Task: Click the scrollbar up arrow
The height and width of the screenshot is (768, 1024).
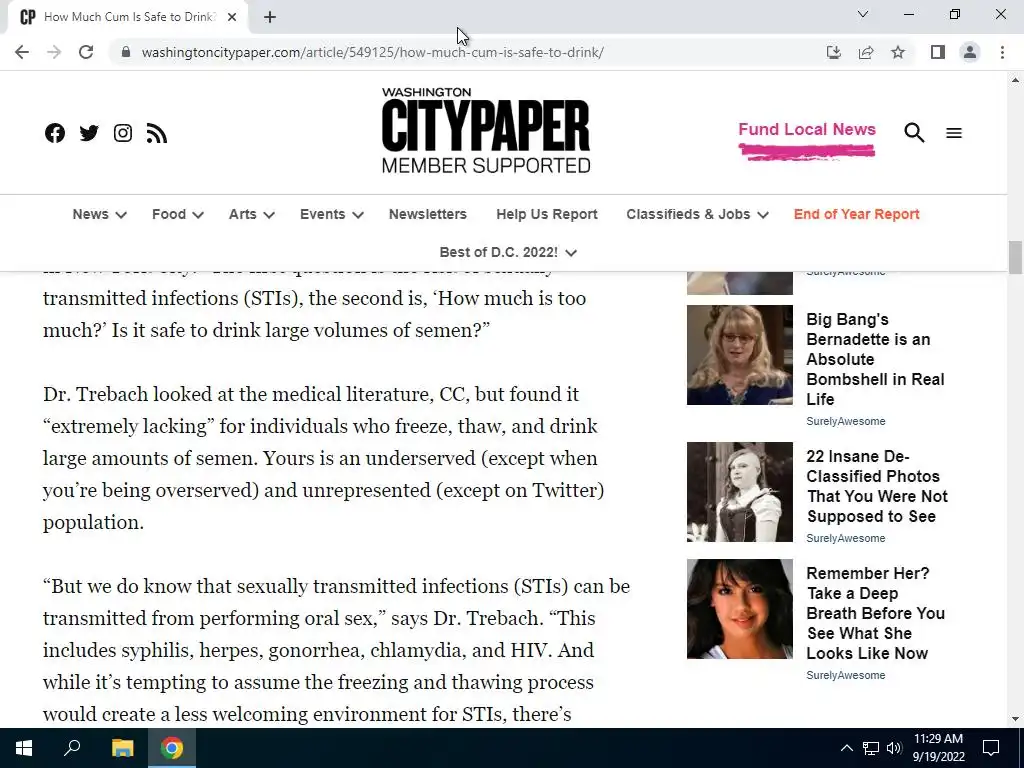Action: pyautogui.click(x=1015, y=80)
